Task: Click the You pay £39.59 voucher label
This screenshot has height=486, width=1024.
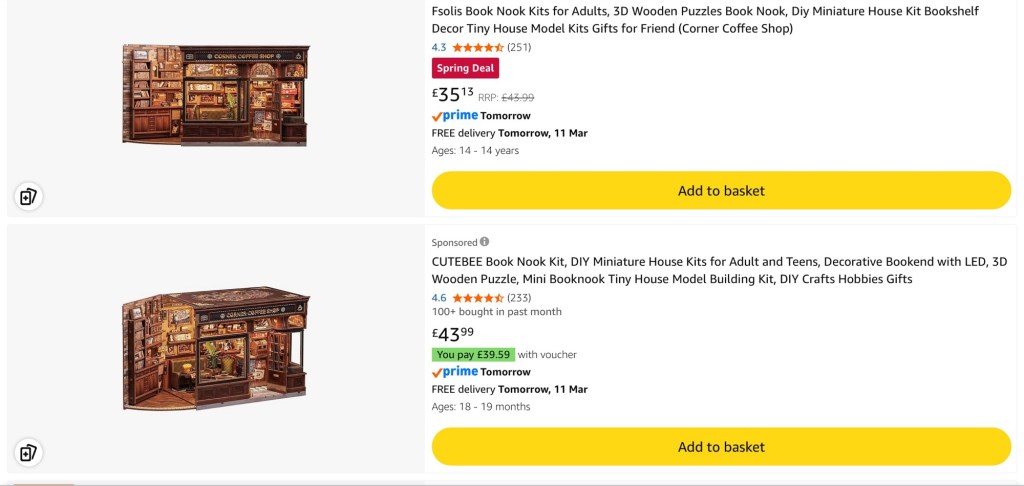Action: [x=473, y=354]
